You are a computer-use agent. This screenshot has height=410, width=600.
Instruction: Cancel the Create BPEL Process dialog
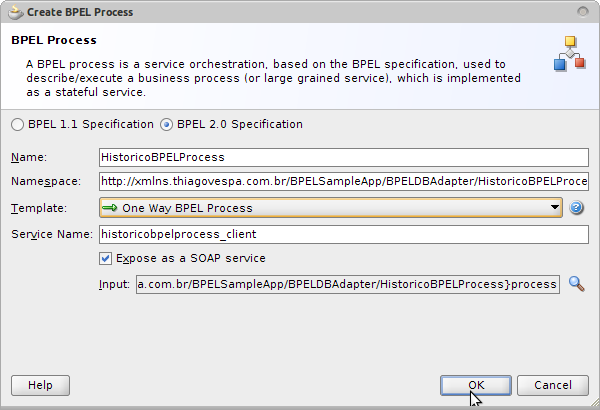pos(553,385)
